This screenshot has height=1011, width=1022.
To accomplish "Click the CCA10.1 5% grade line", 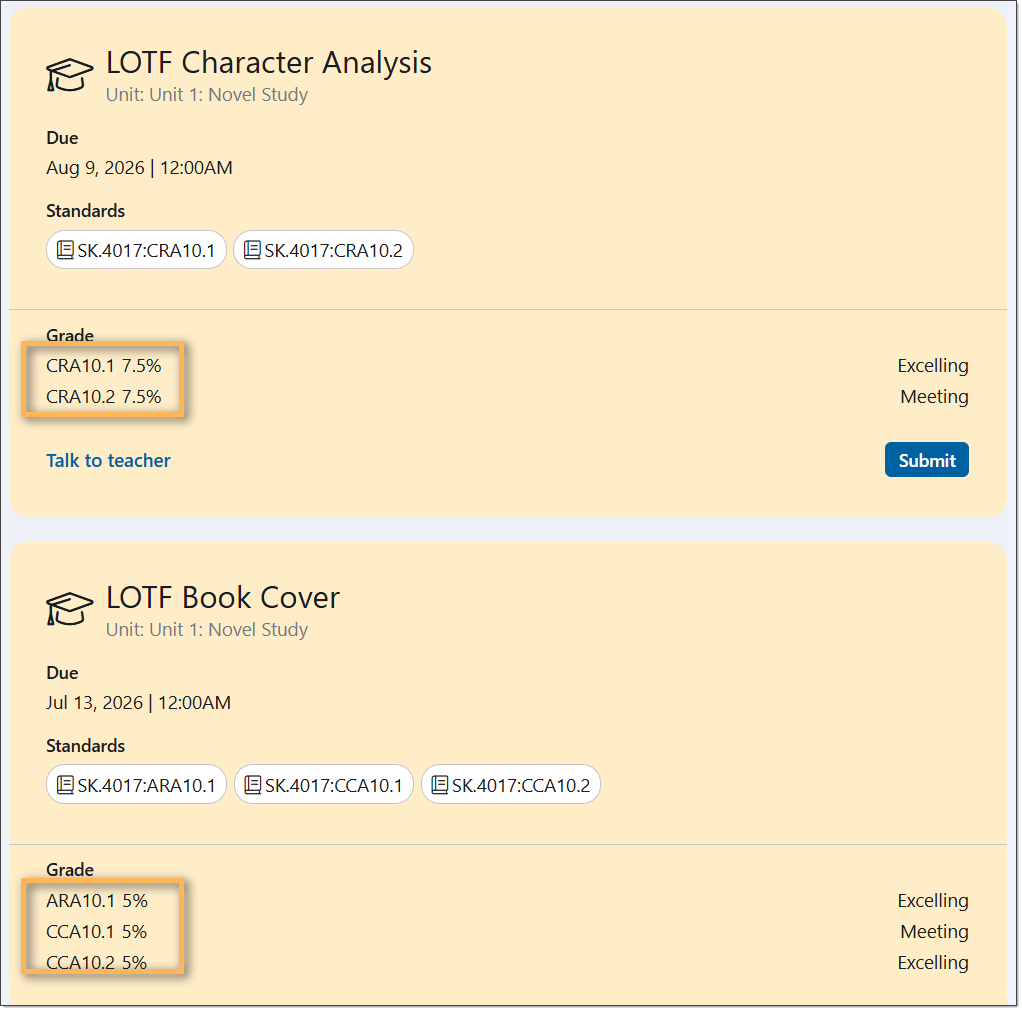I will 97,932.
